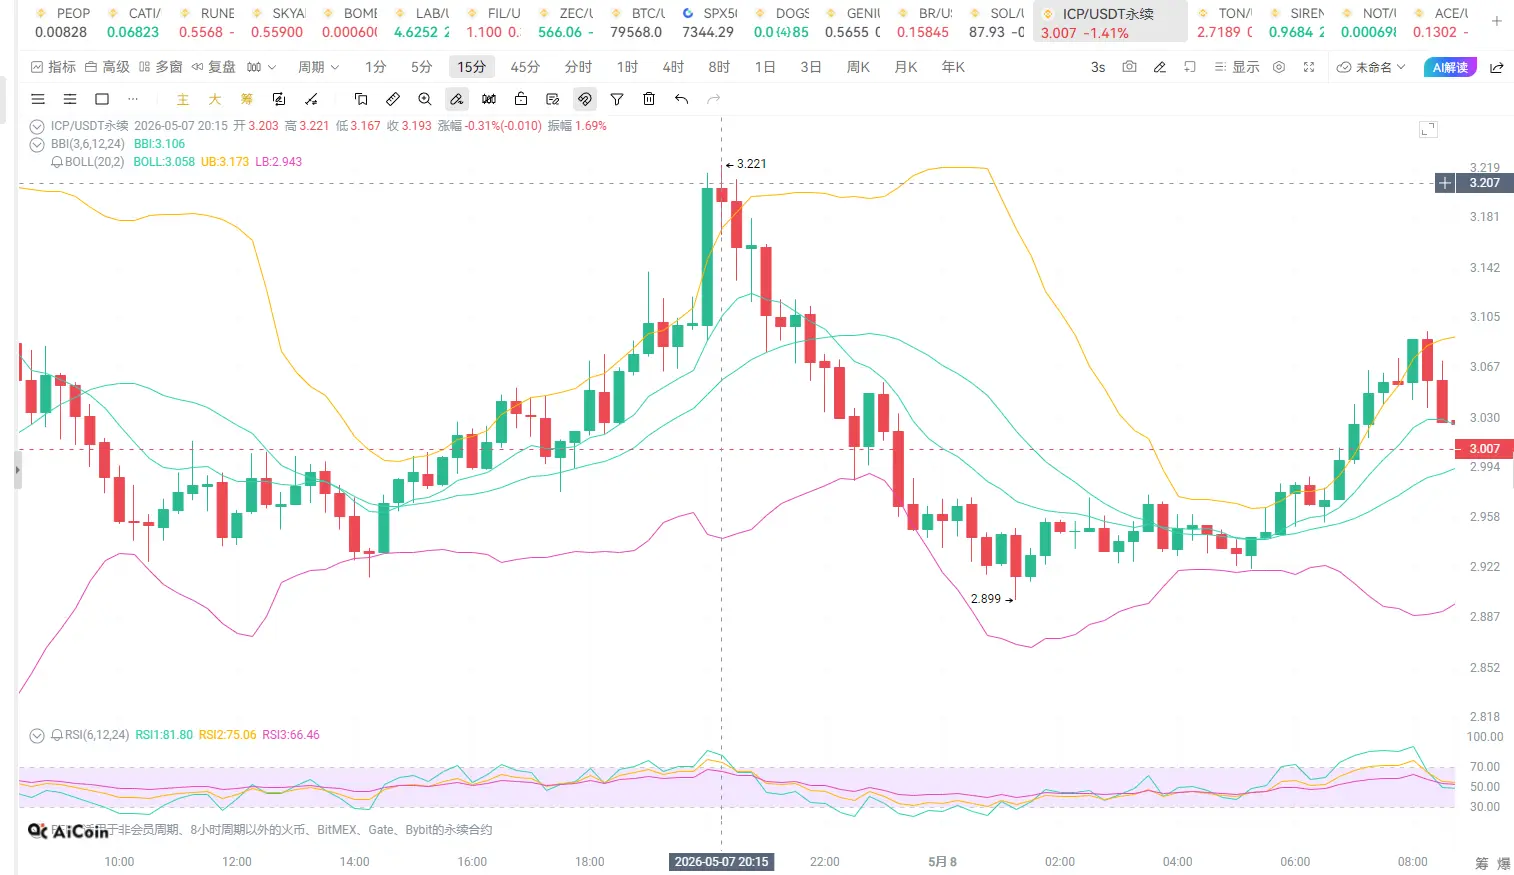Select the horizontal lines with center tick tool
This screenshot has height=875, width=1514.
coord(70,99)
